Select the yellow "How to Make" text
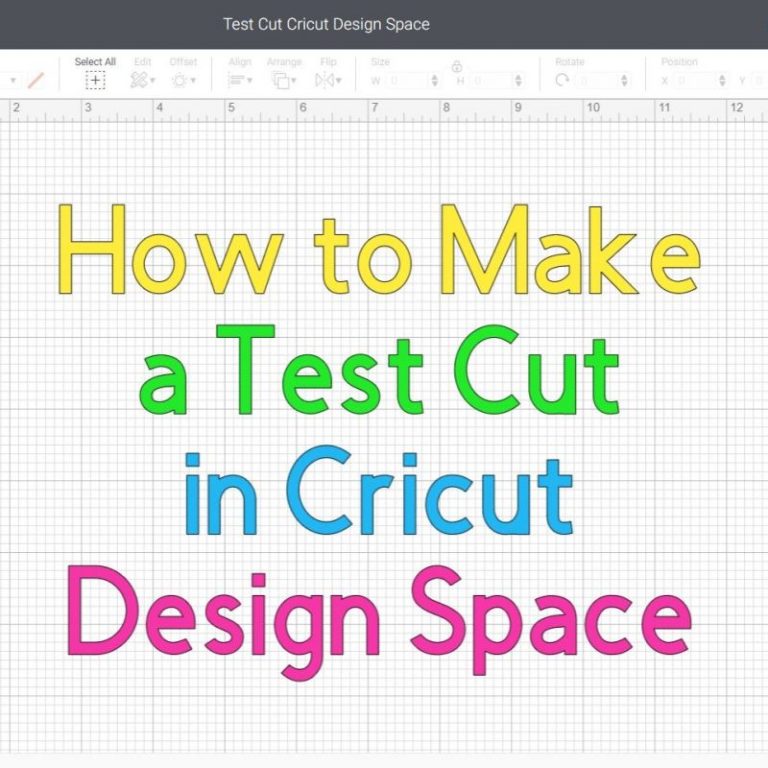 tap(378, 249)
